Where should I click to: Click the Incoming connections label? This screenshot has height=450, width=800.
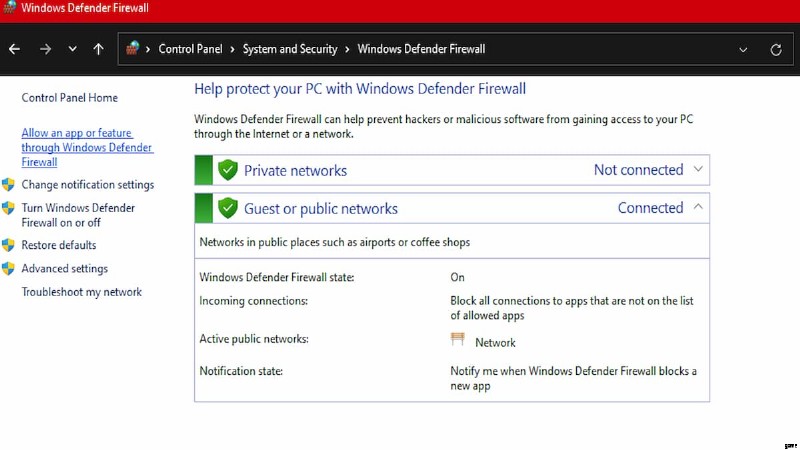point(254,301)
